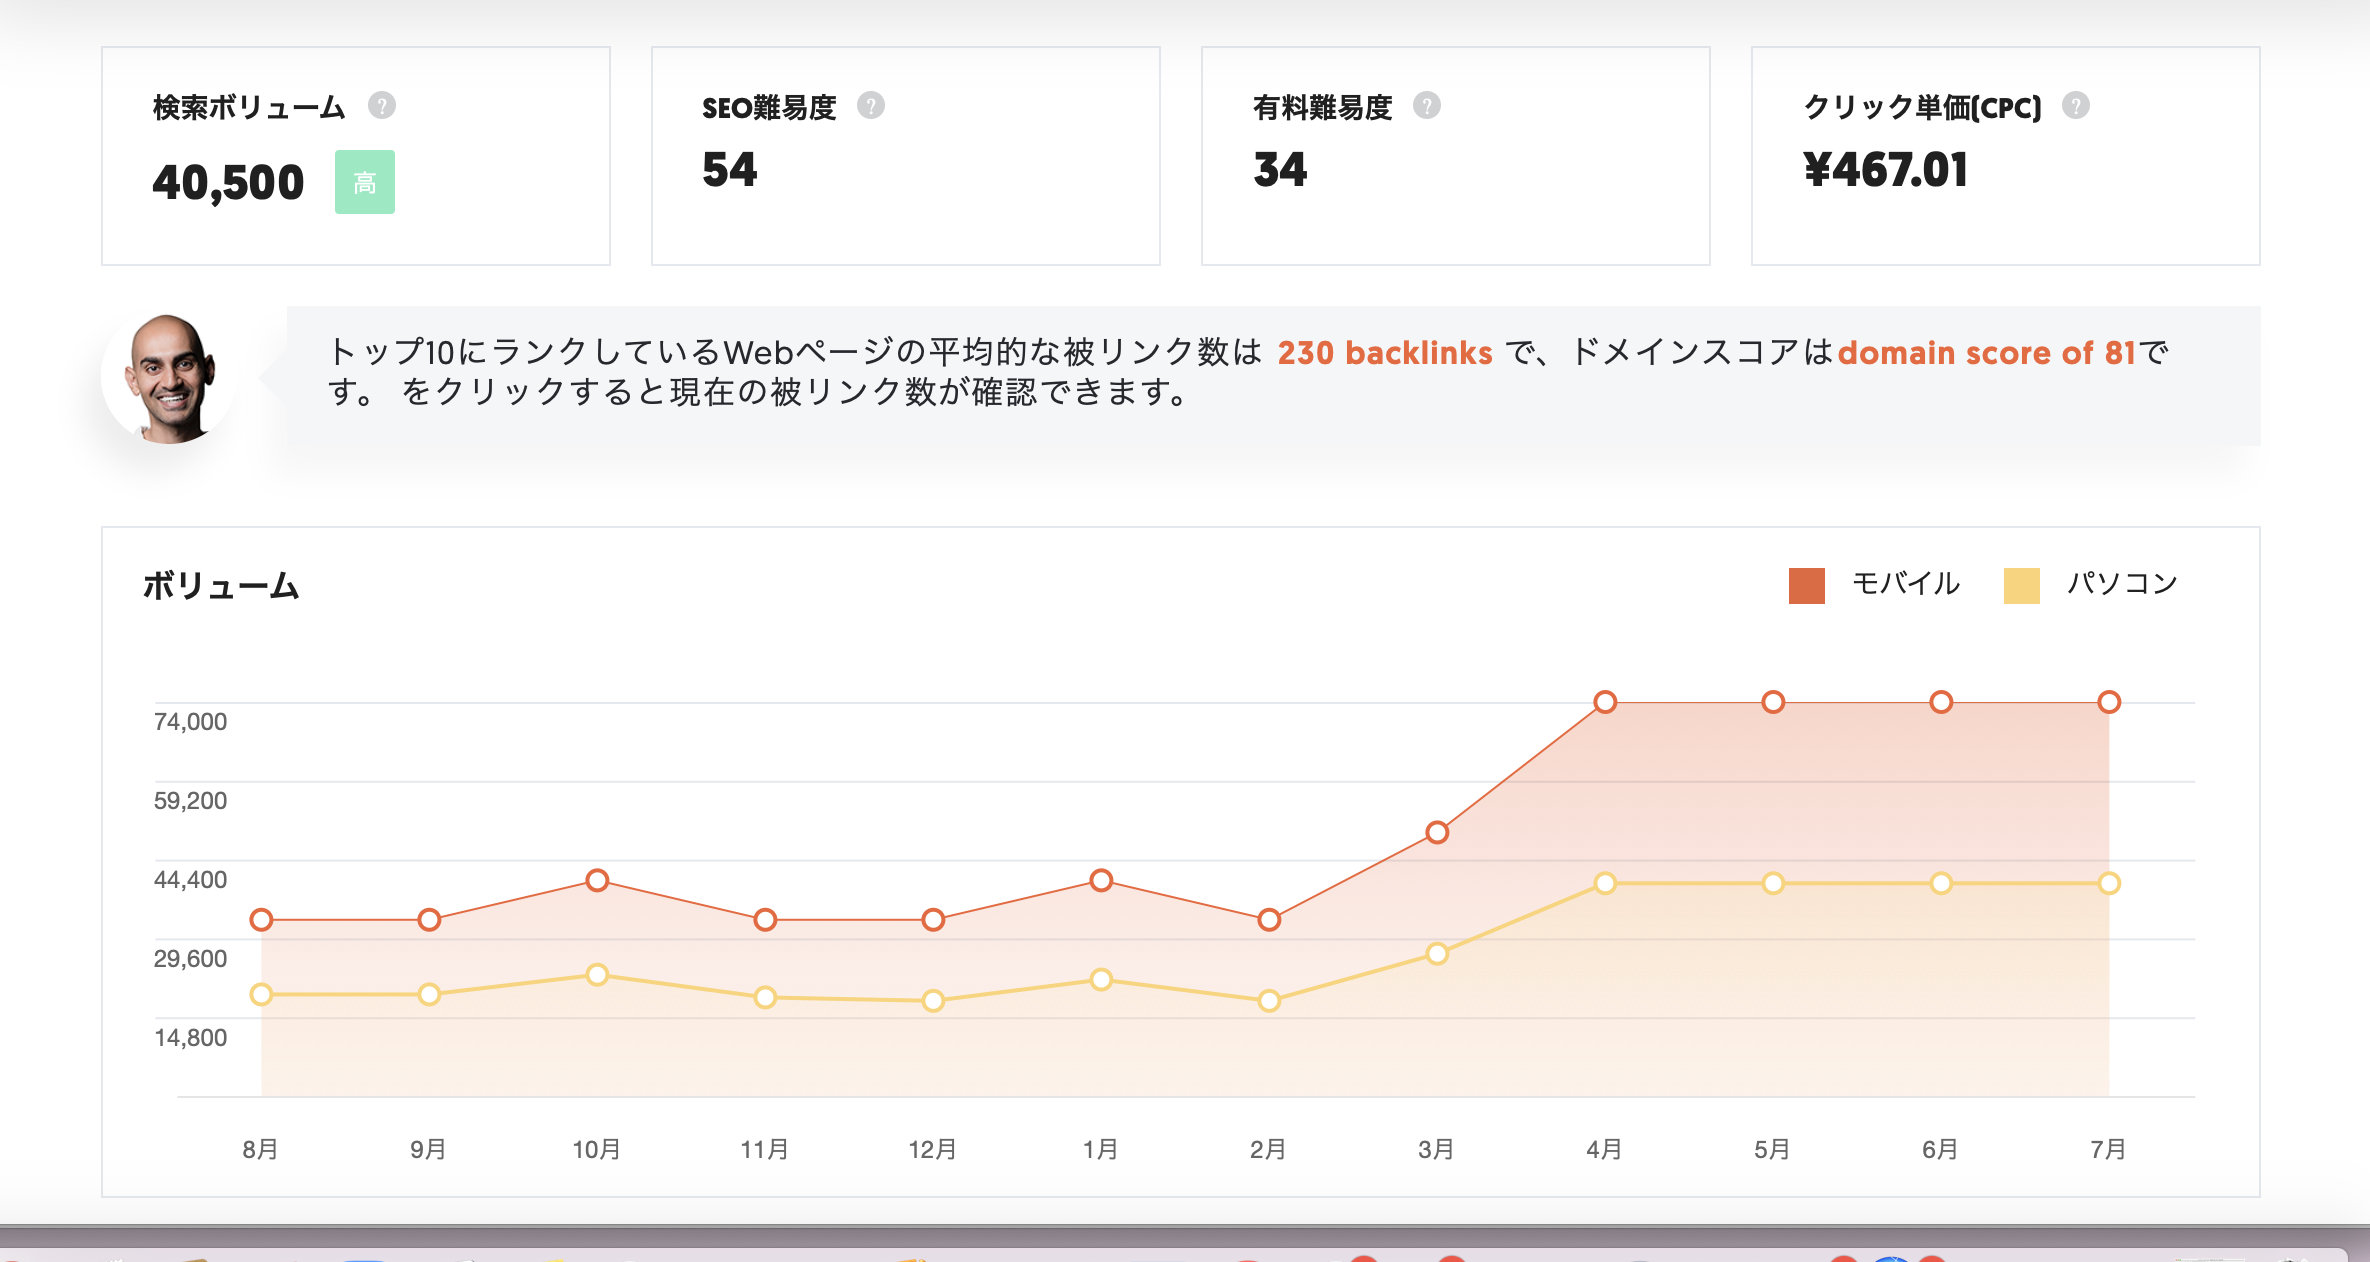Open the 230 backlinks link
The width and height of the screenshot is (2370, 1262).
[x=1385, y=352]
